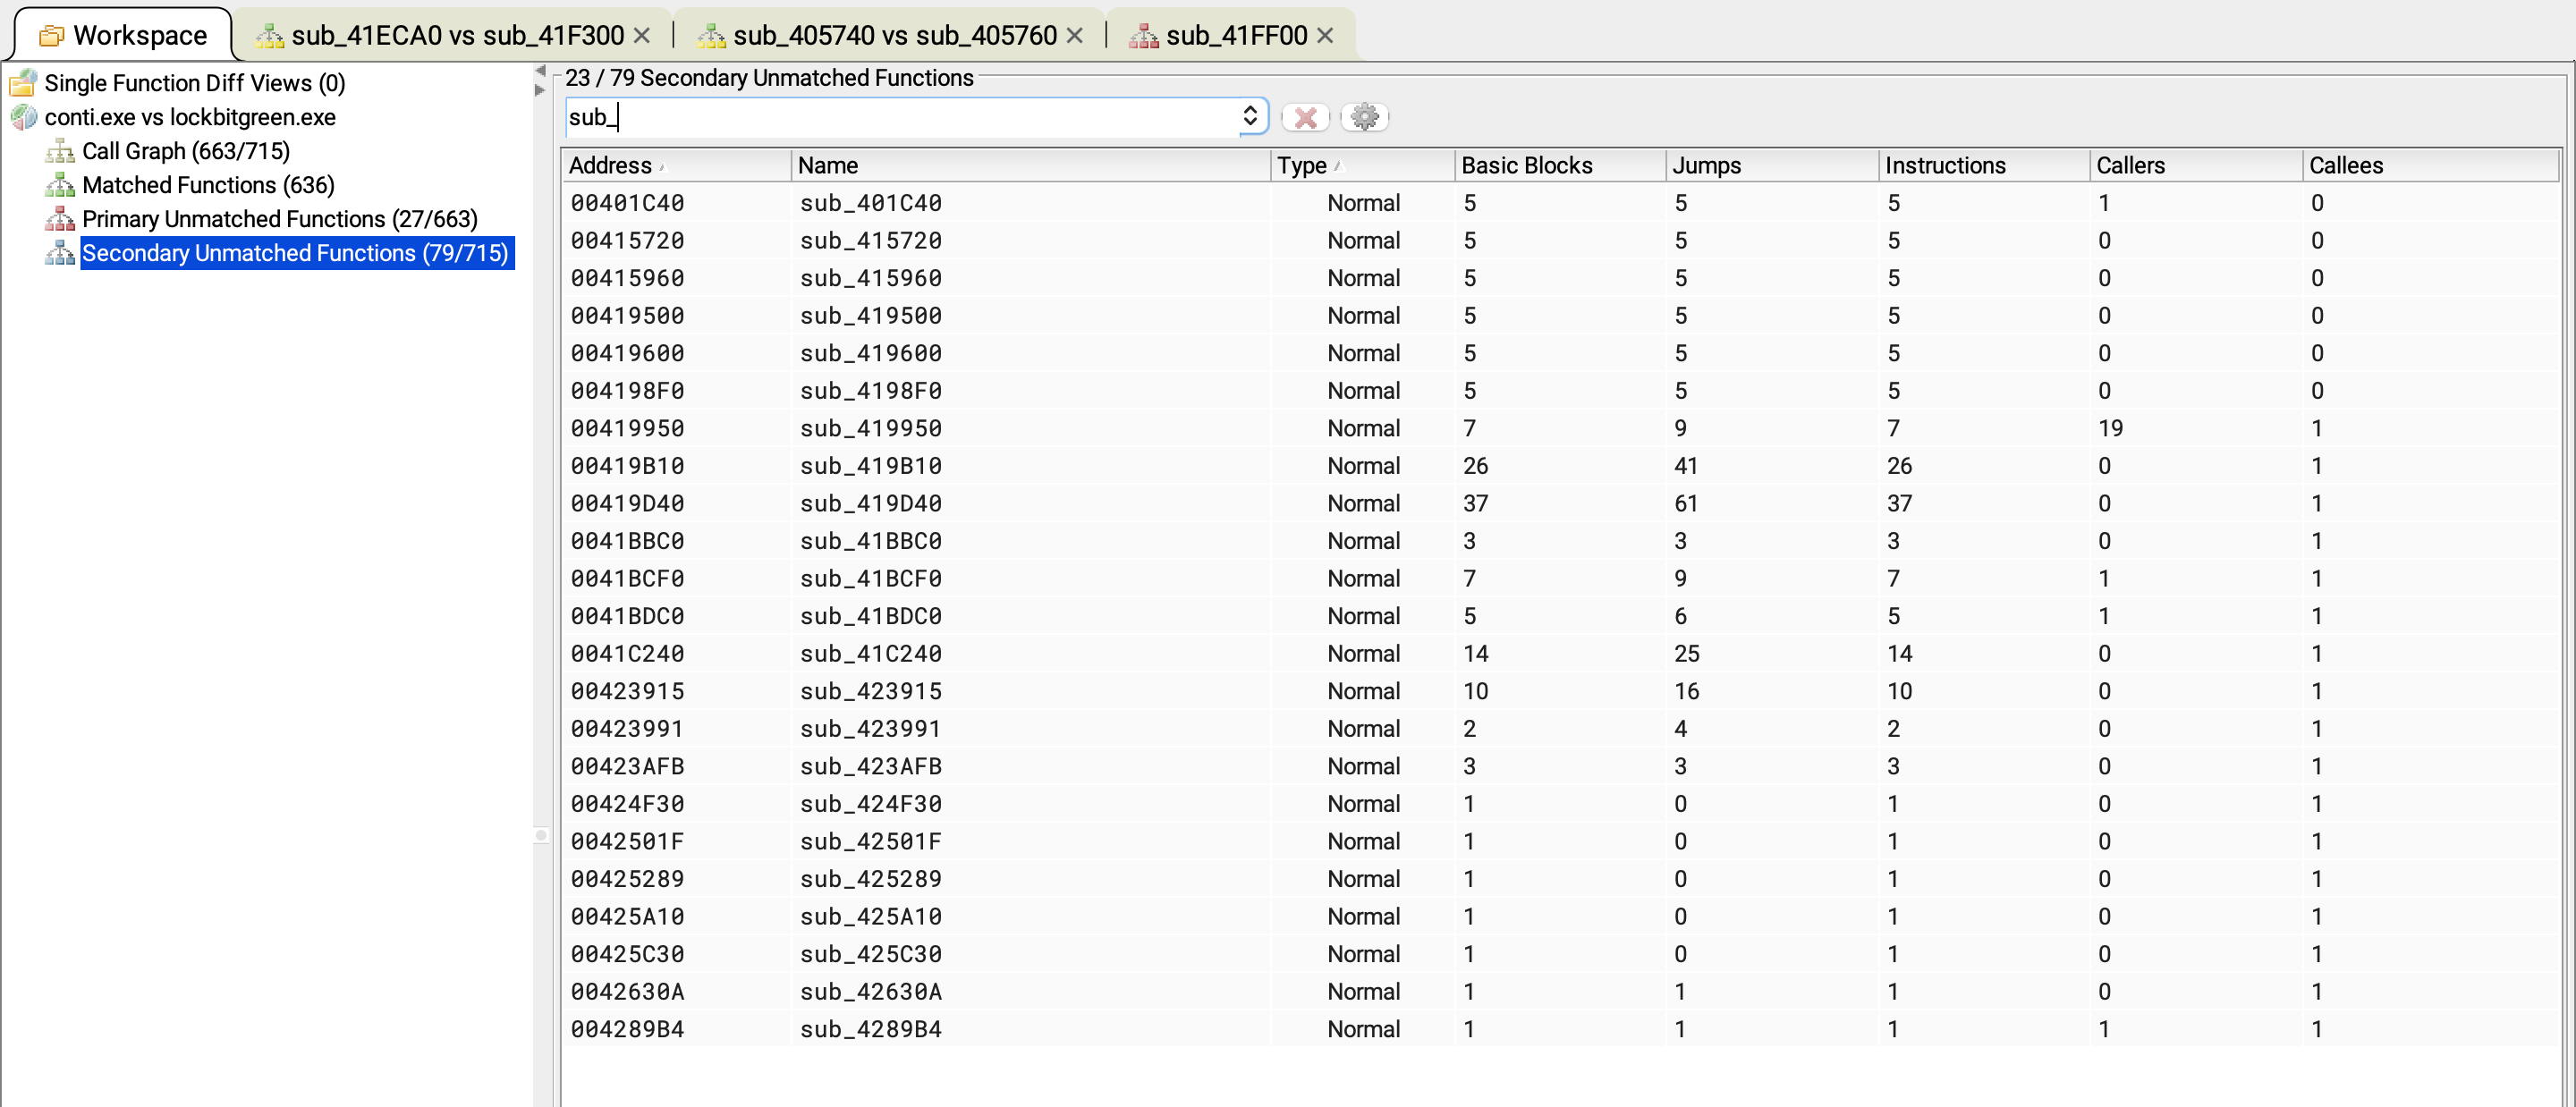Image resolution: width=2576 pixels, height=1107 pixels.
Task: Click the conti.exe vs lockbitgreen.exe diff icon
Action: [23, 117]
